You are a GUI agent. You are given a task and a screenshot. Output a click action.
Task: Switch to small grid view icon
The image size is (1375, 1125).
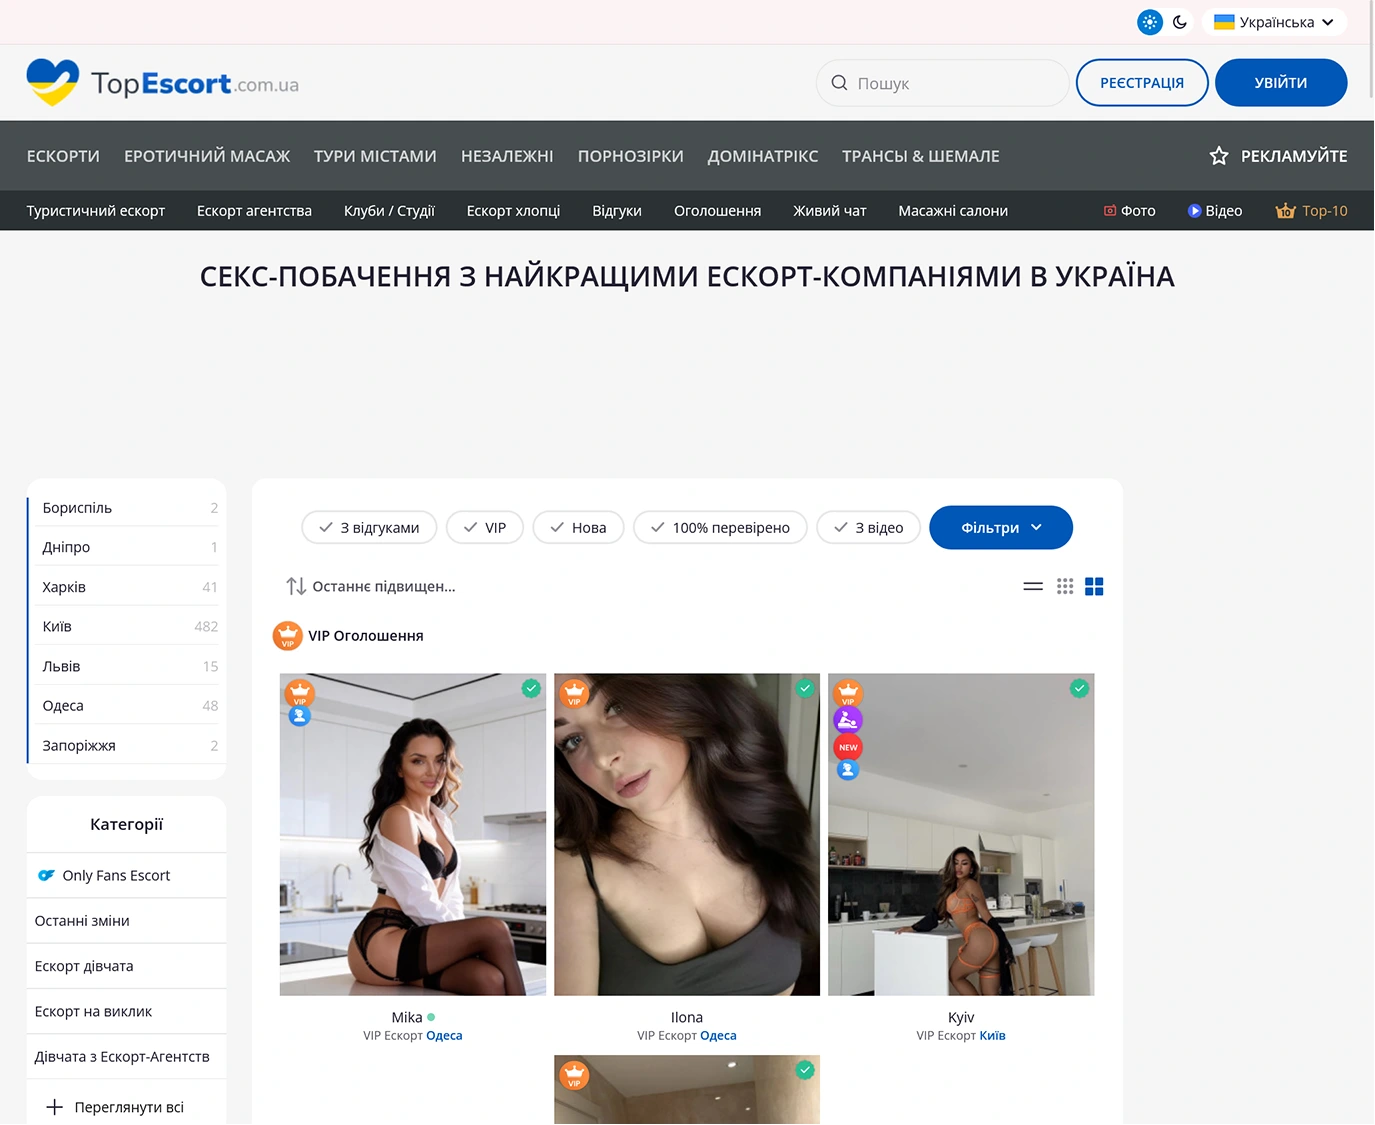coord(1065,586)
